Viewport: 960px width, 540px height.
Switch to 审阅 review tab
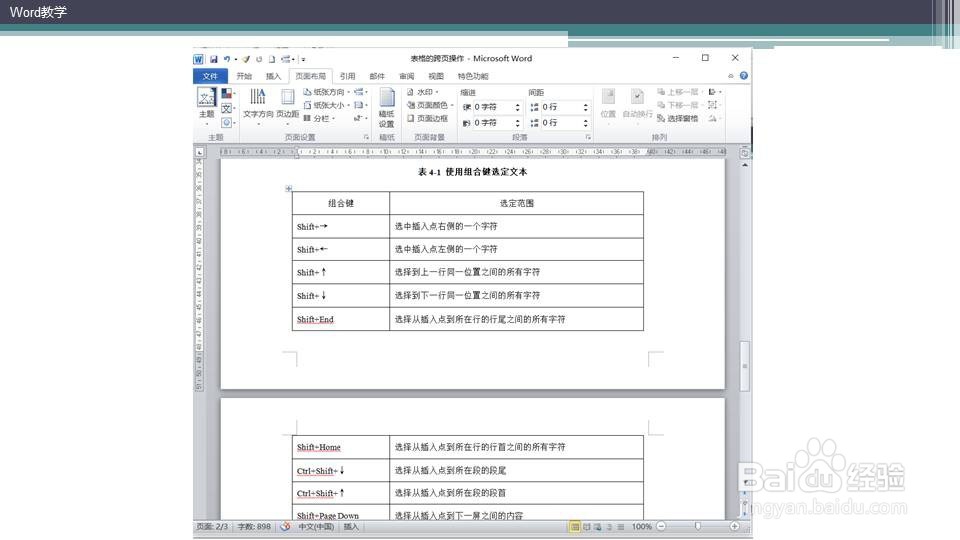pos(406,76)
